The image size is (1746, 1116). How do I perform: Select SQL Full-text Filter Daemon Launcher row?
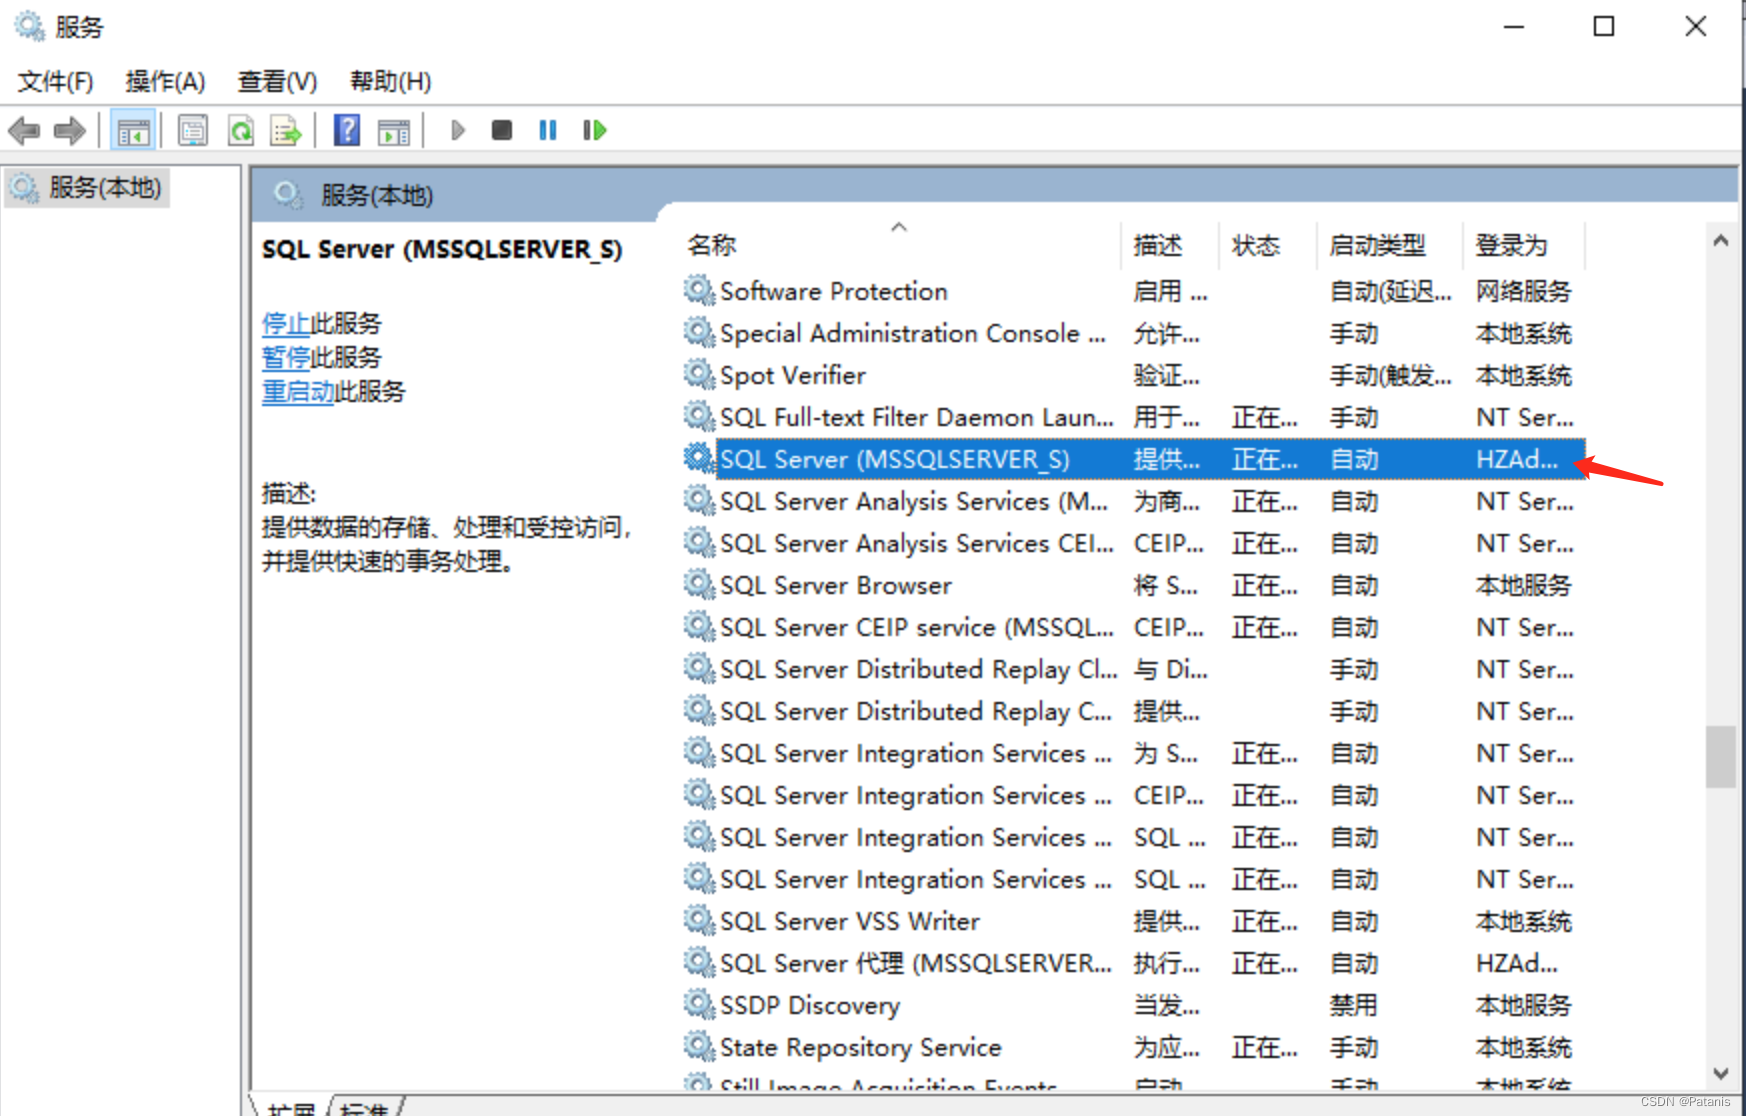tap(1133, 417)
